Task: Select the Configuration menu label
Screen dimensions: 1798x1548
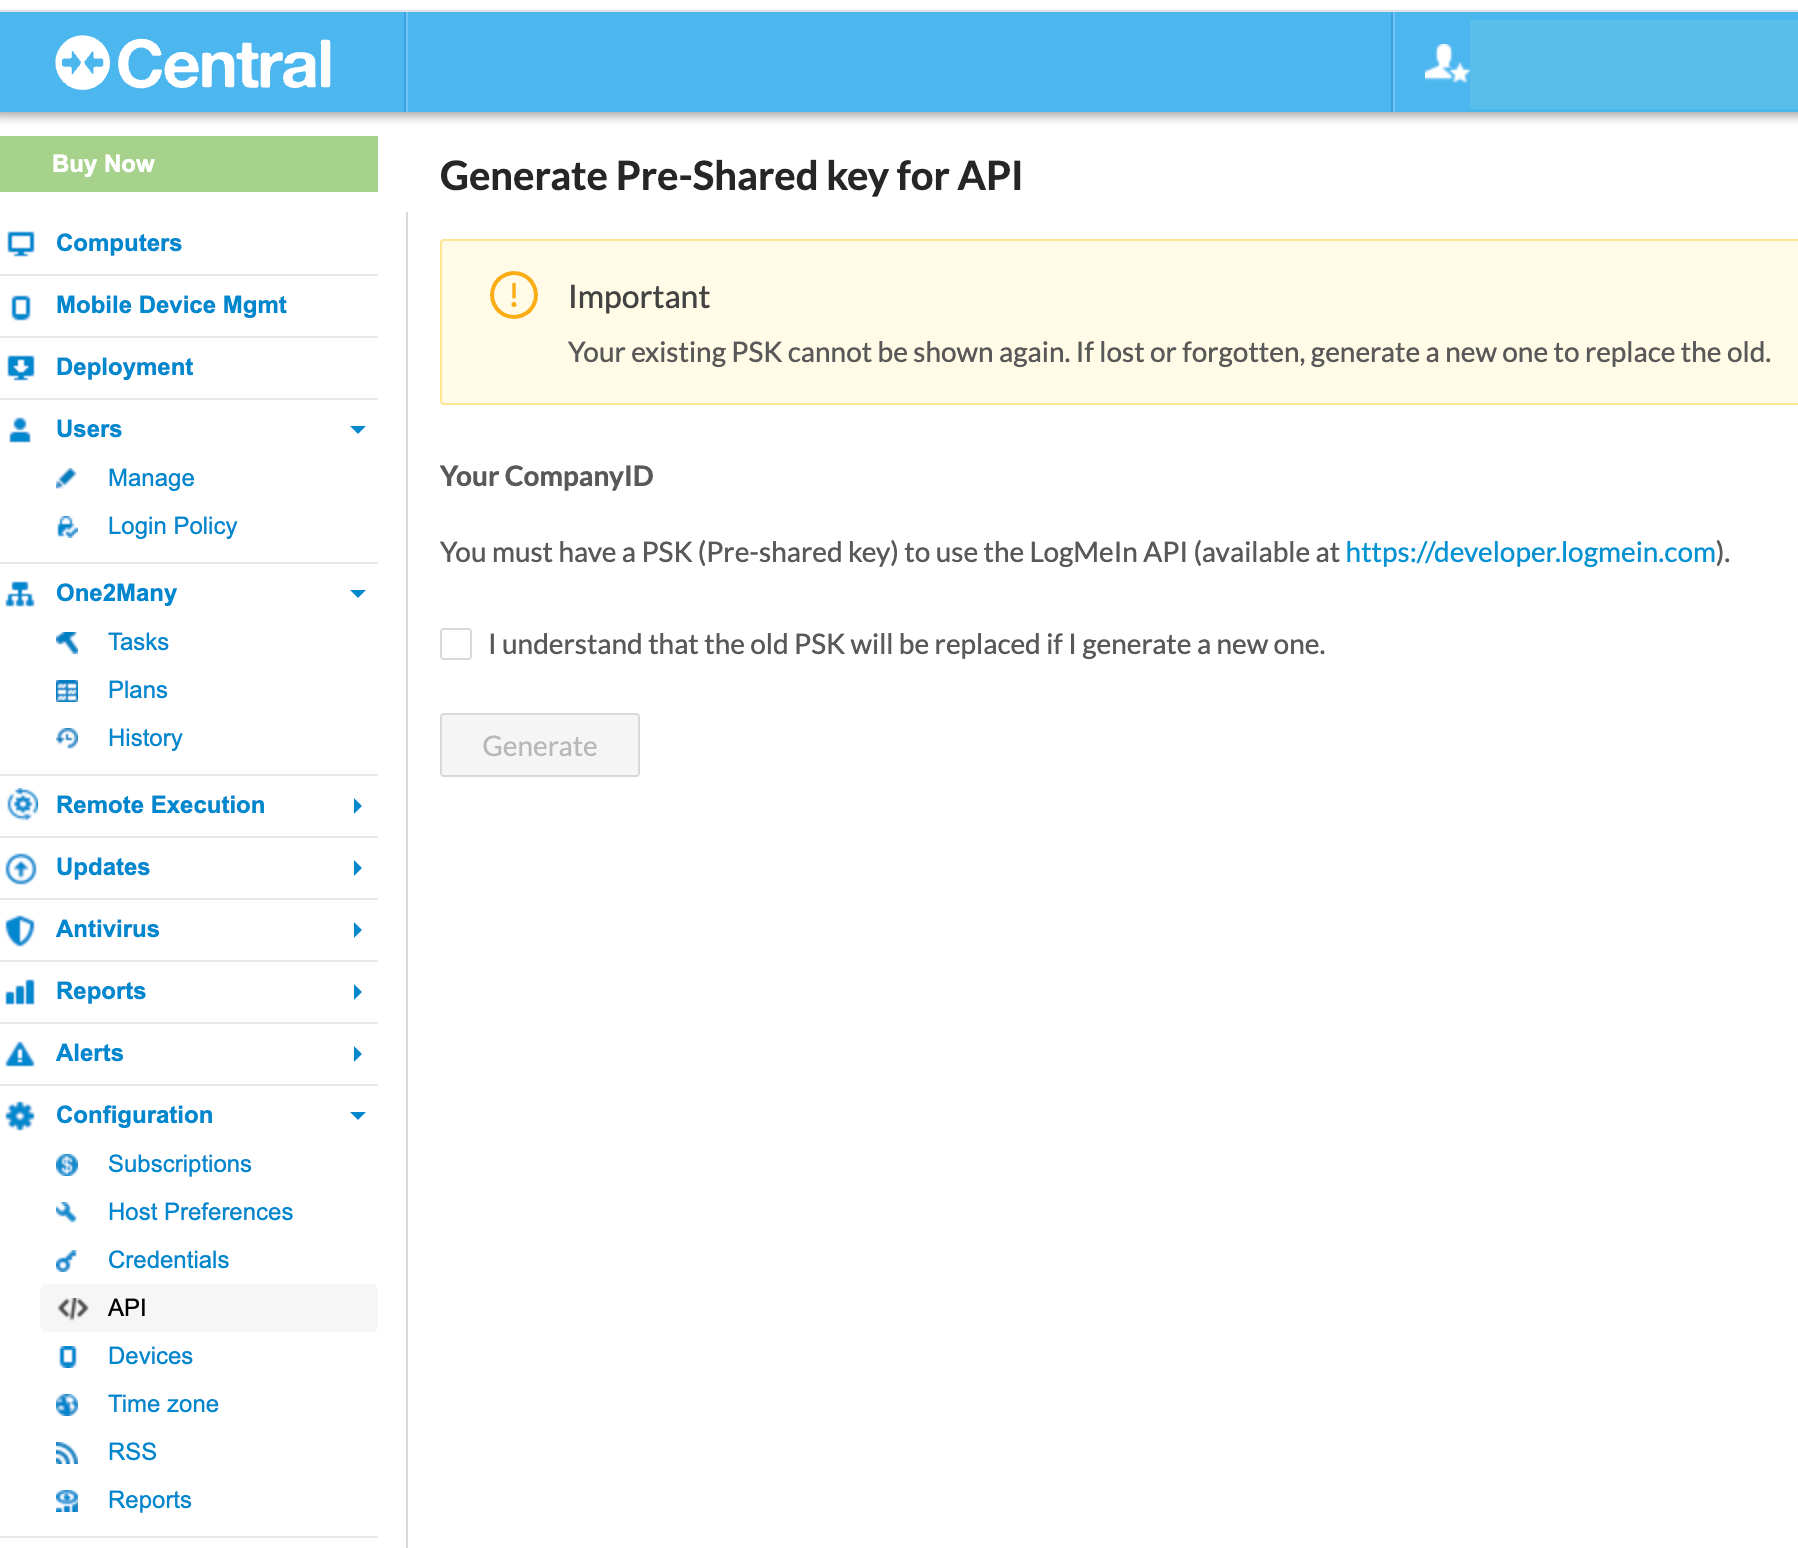Action: click(134, 1115)
